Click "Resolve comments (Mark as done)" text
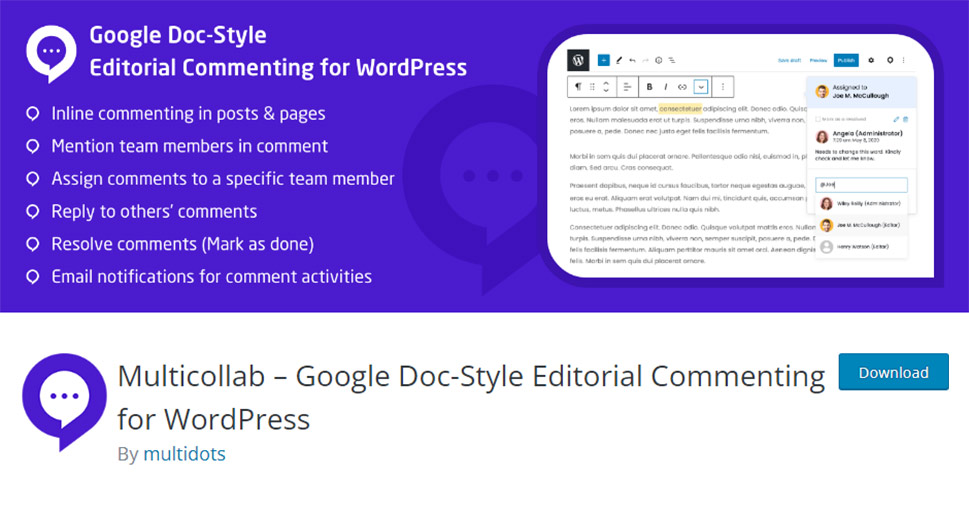The width and height of the screenshot is (969, 518). [182, 244]
